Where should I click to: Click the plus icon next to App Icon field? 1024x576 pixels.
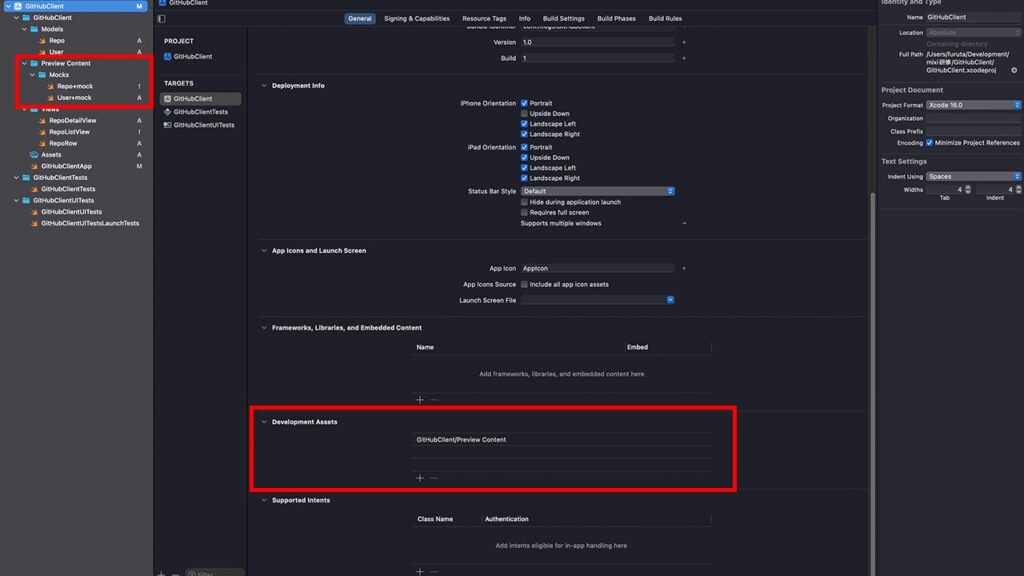tap(684, 269)
